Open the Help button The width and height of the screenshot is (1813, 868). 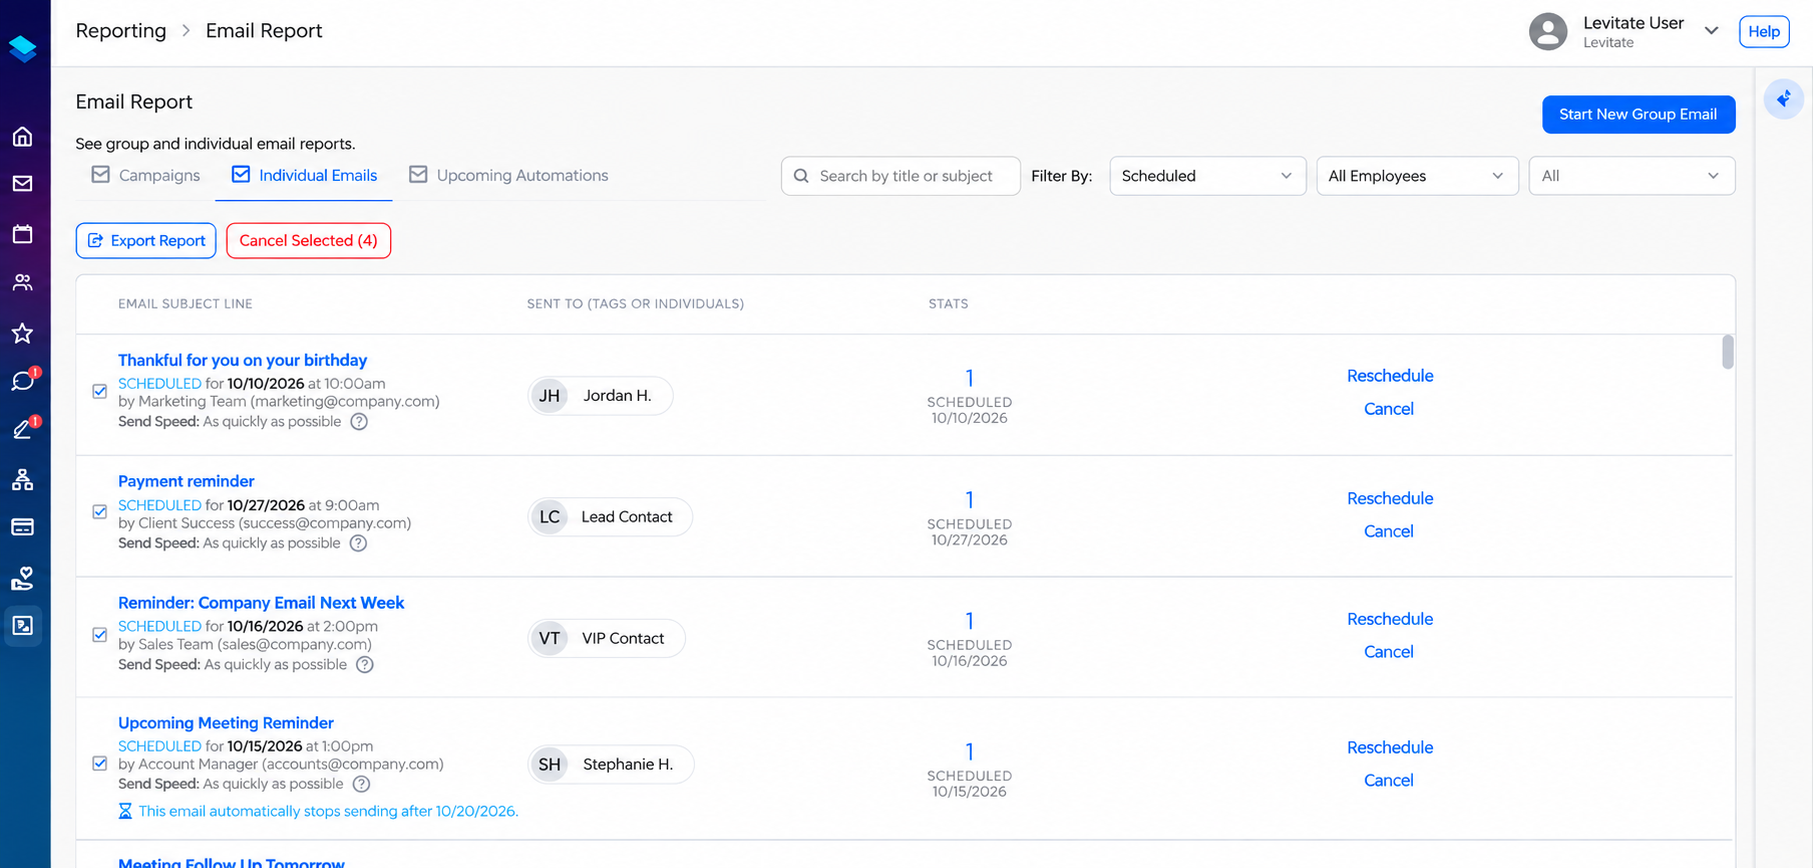pyautogui.click(x=1764, y=32)
